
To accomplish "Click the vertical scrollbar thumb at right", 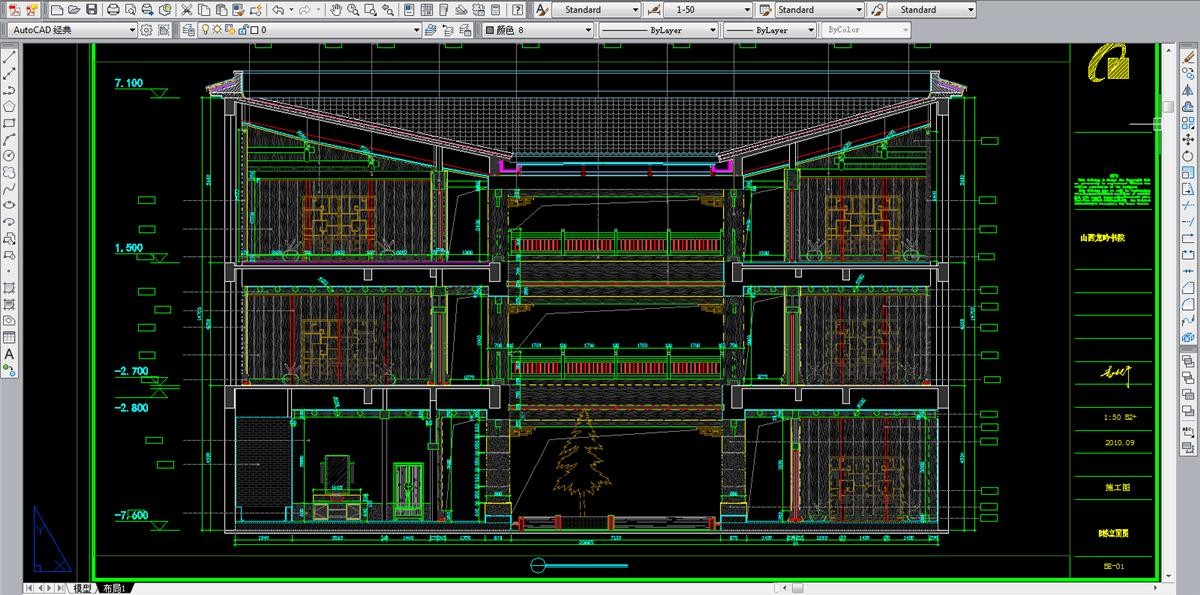I will click(x=1167, y=106).
